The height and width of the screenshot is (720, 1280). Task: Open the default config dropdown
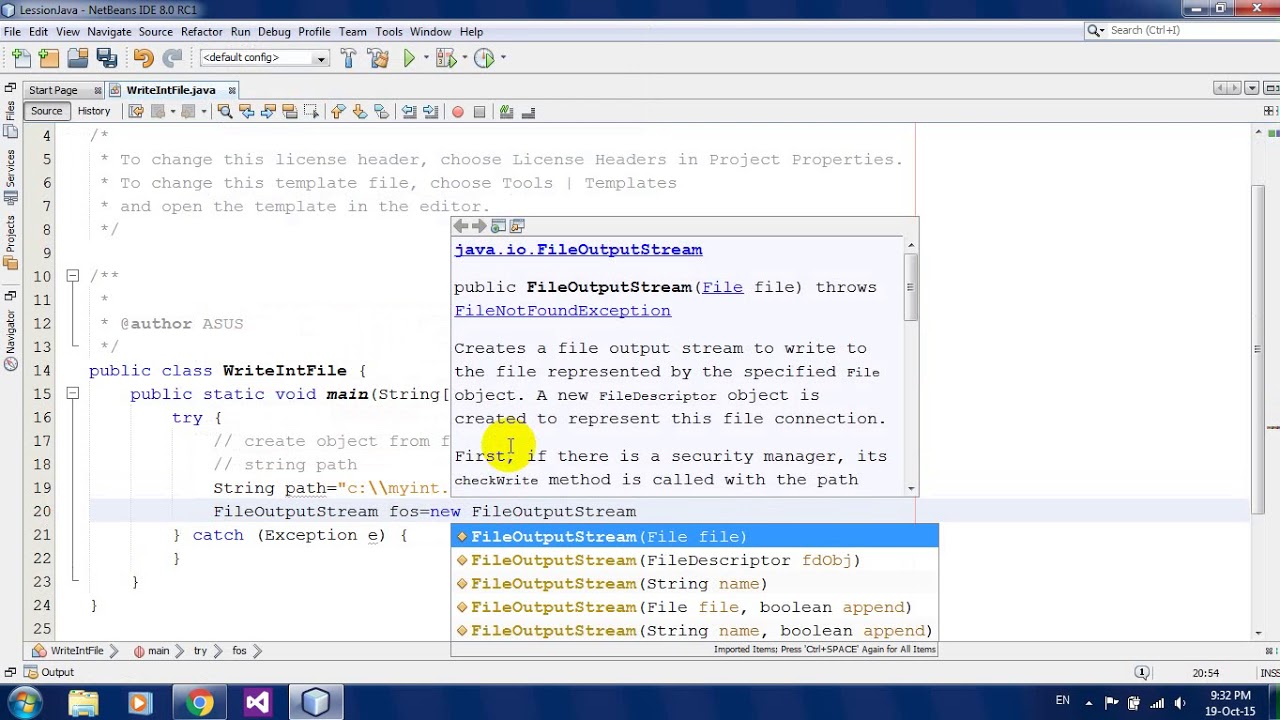pos(264,58)
